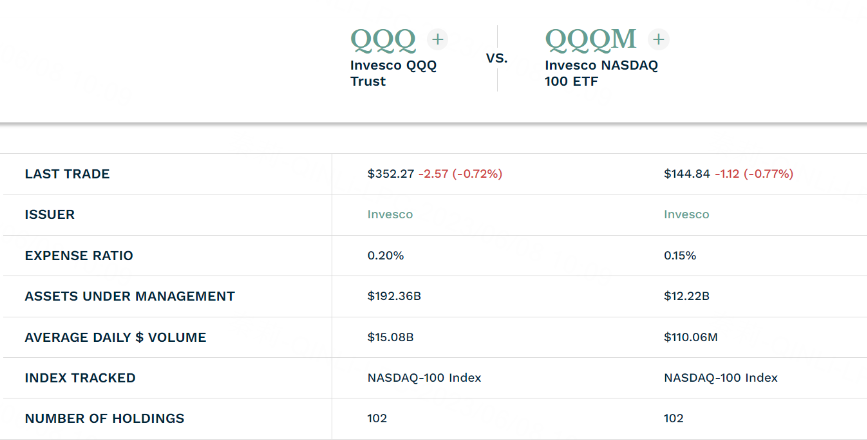Click the plus icon next to QQQ

pyautogui.click(x=437, y=39)
